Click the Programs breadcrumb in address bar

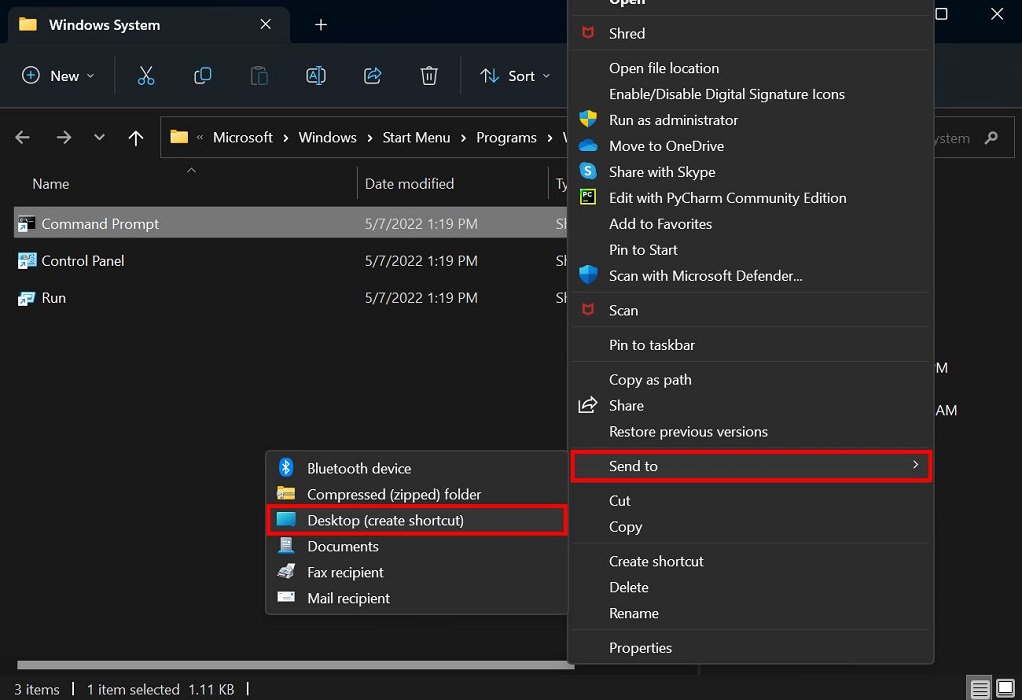[506, 138]
